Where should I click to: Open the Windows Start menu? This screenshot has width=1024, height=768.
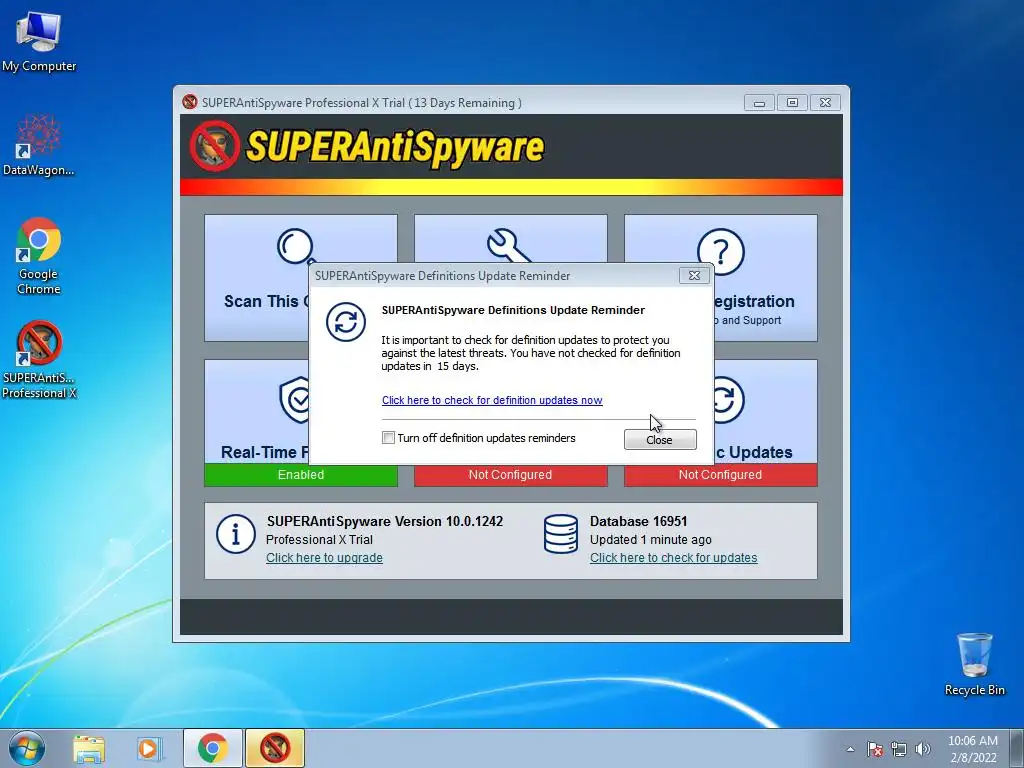27,748
